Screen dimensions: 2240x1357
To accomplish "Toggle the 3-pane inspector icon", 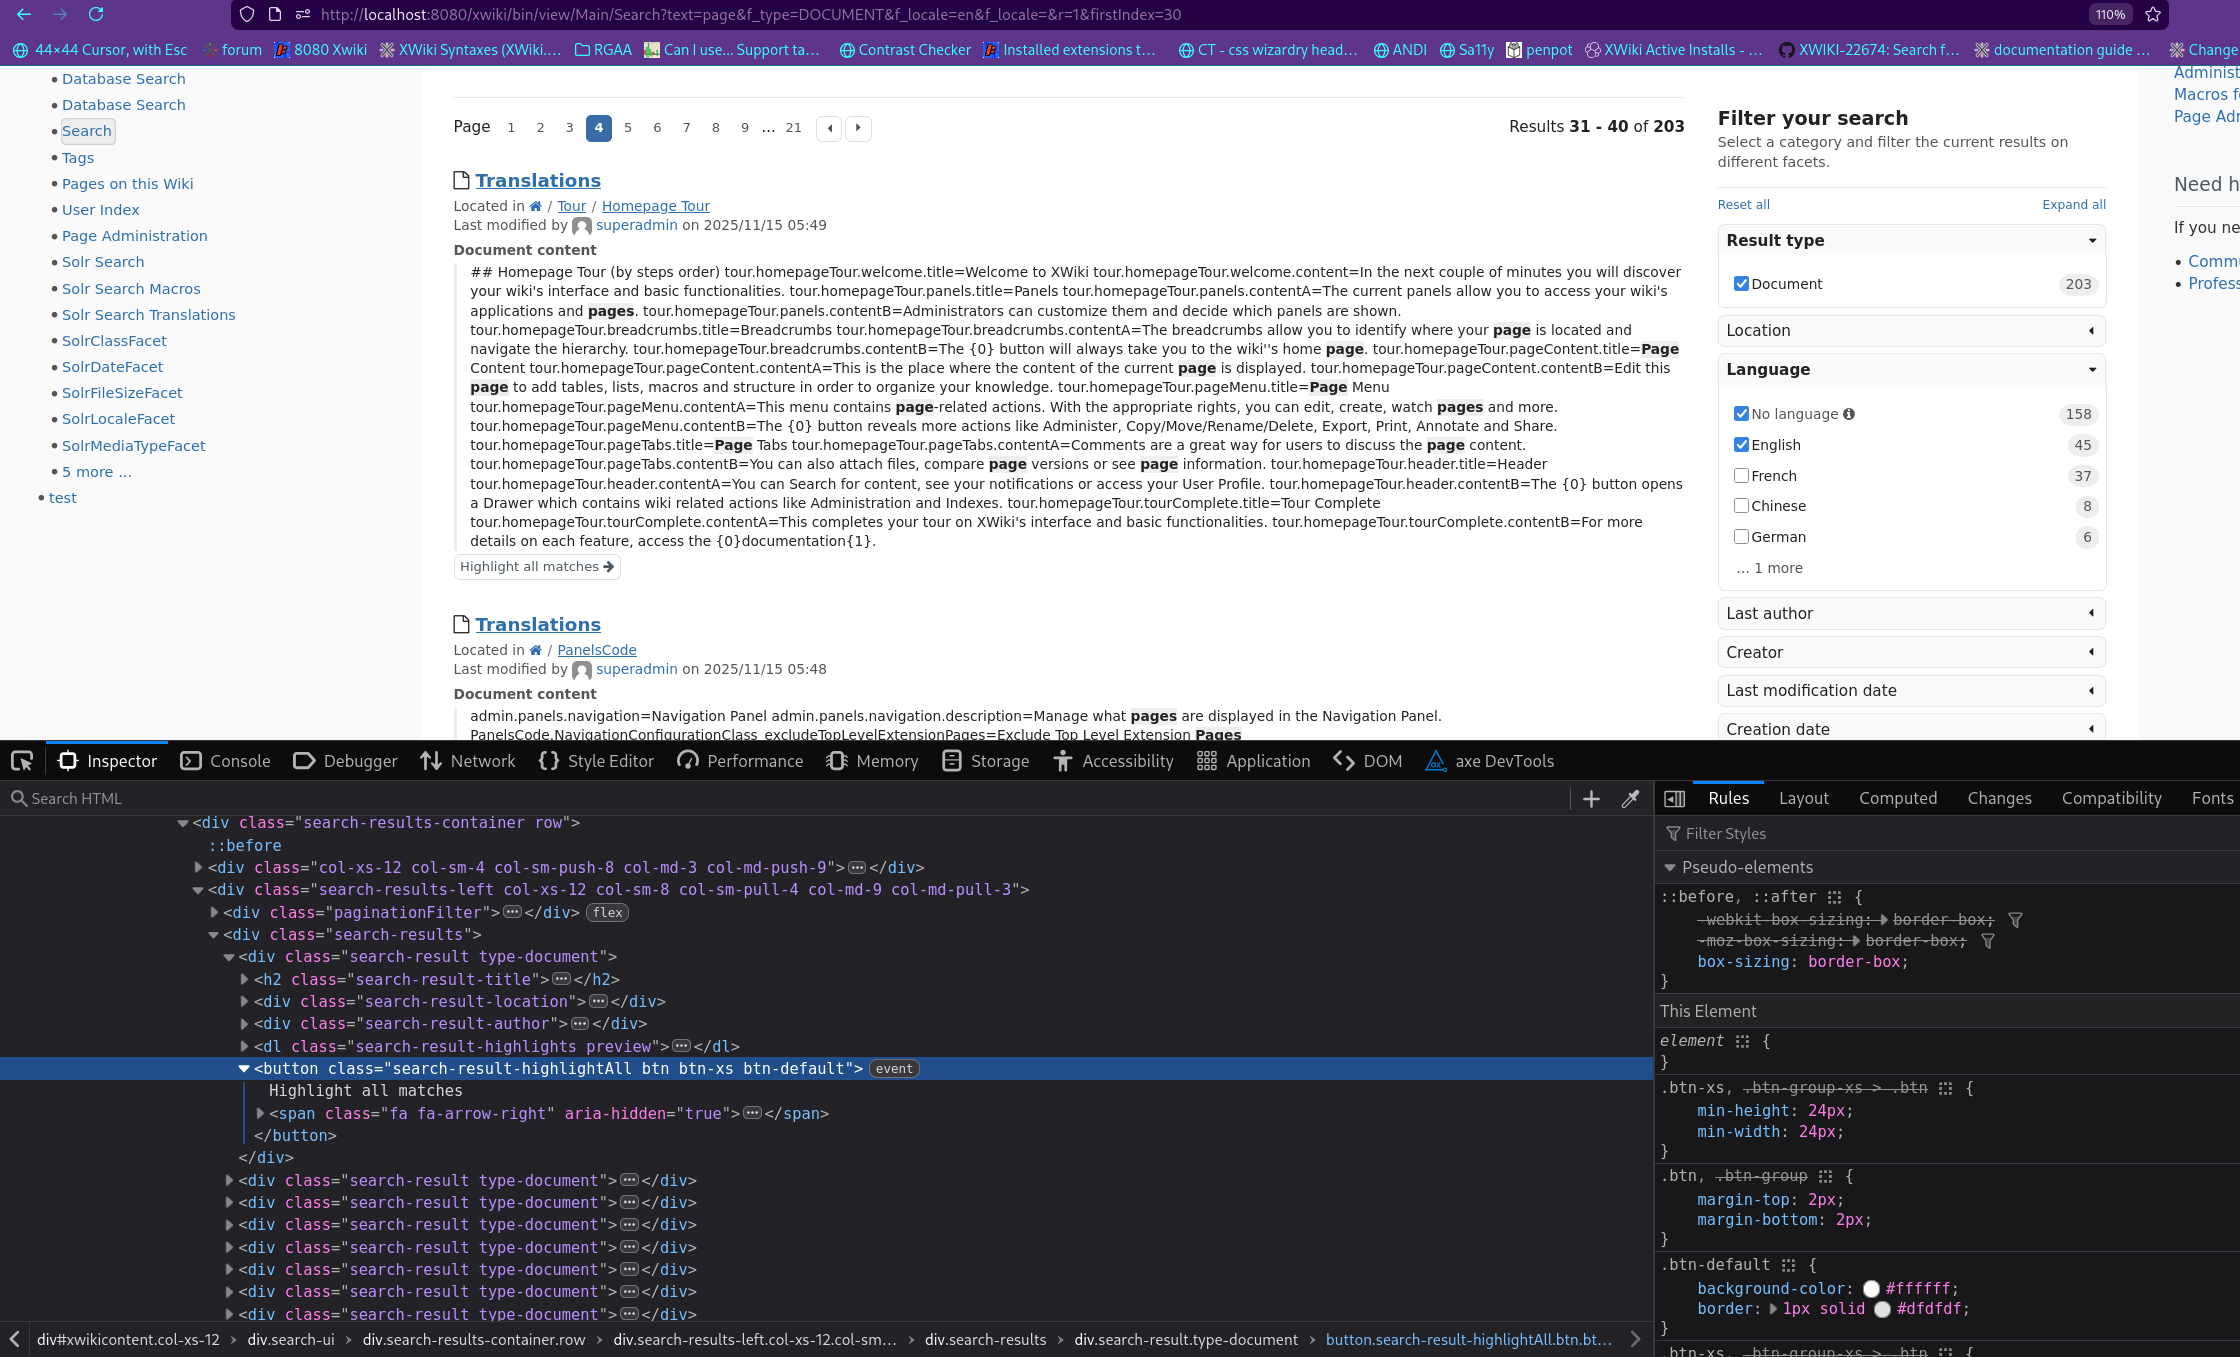I will [1674, 798].
